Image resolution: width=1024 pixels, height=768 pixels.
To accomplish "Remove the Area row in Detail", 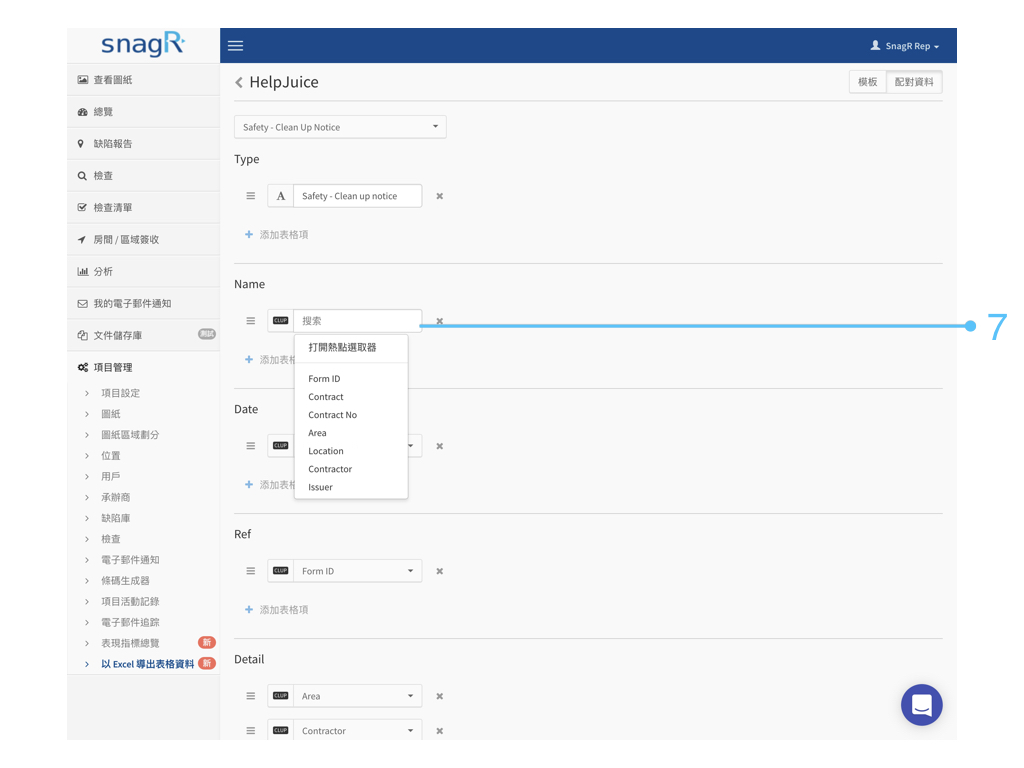I will point(440,696).
